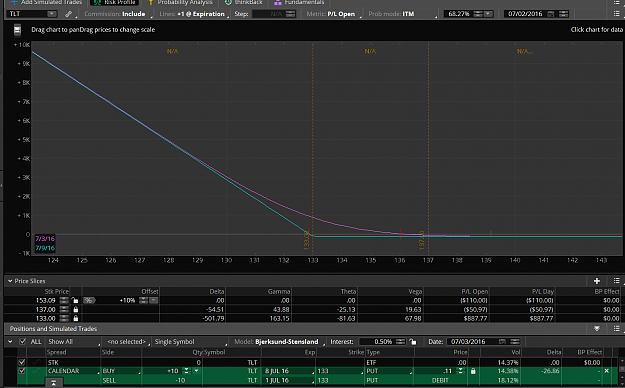The width and height of the screenshot is (625, 388).
Task: Select the 7/9/16 cyan line legend
Action: click(x=45, y=248)
